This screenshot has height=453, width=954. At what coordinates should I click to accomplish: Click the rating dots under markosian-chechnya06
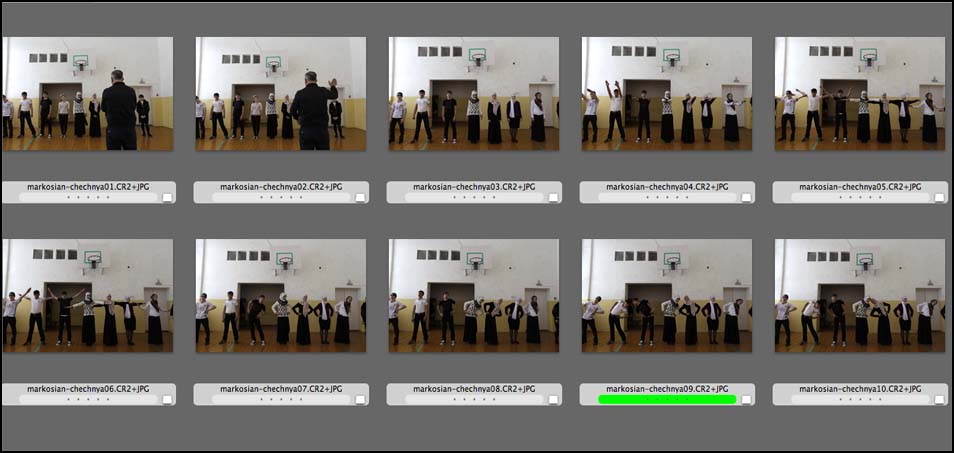click(88, 399)
